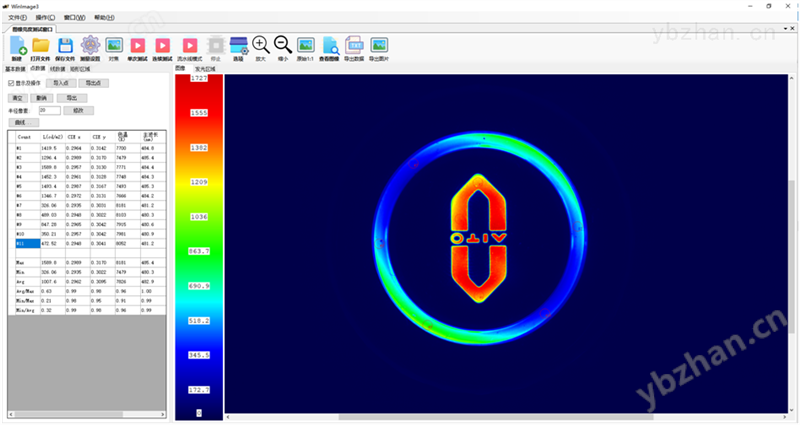Switch to Rectangle Area (矩形区域) tab
This screenshot has height=425, width=800.
point(80,69)
